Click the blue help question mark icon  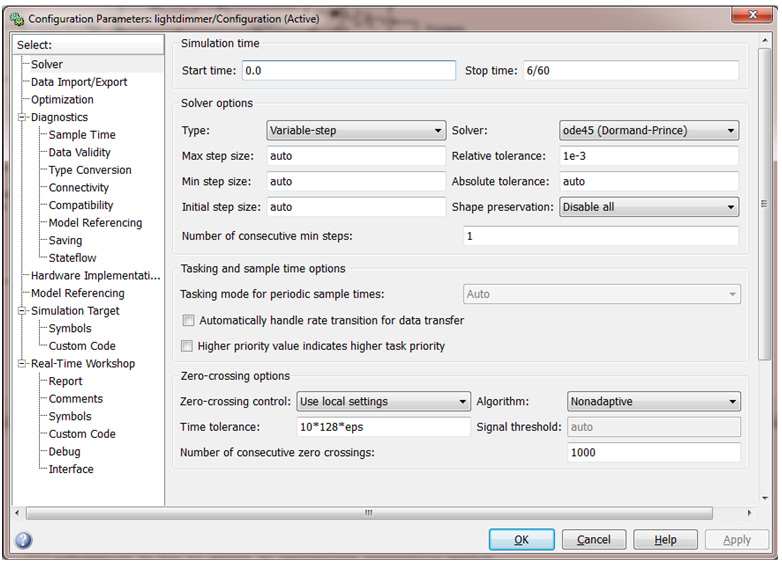23,540
